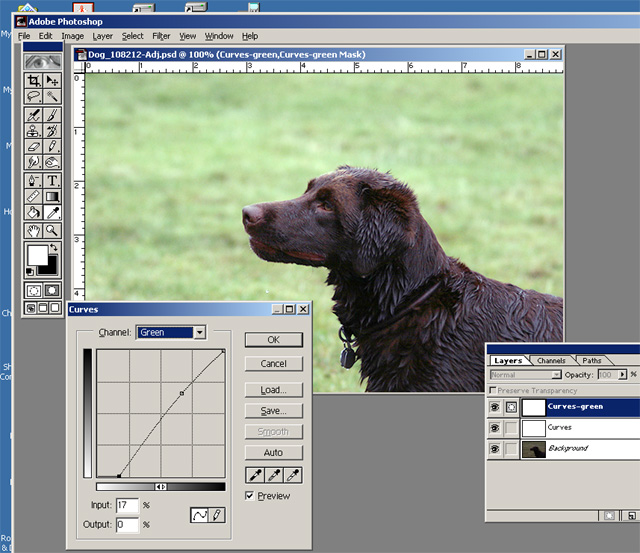
Task: Pick the gray point eyedropper in Curves
Action: (x=274, y=475)
